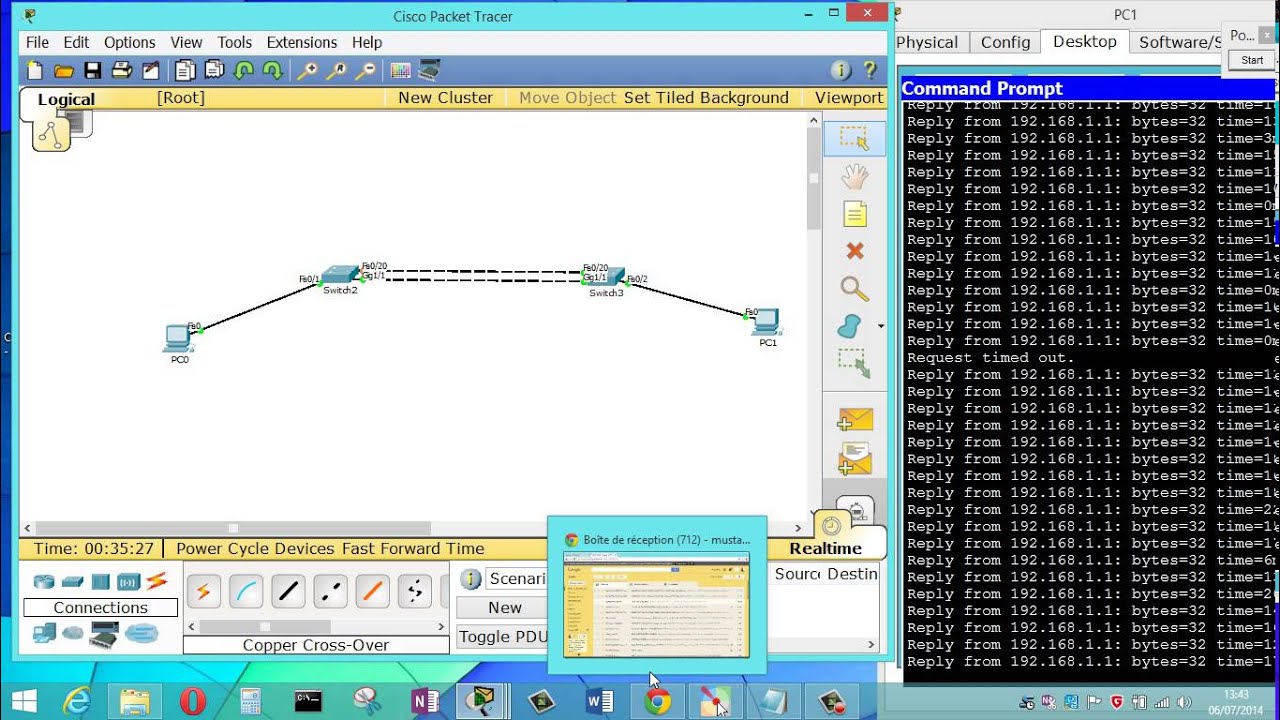
Task: Switch to PC1 Config tab
Action: [x=1005, y=42]
